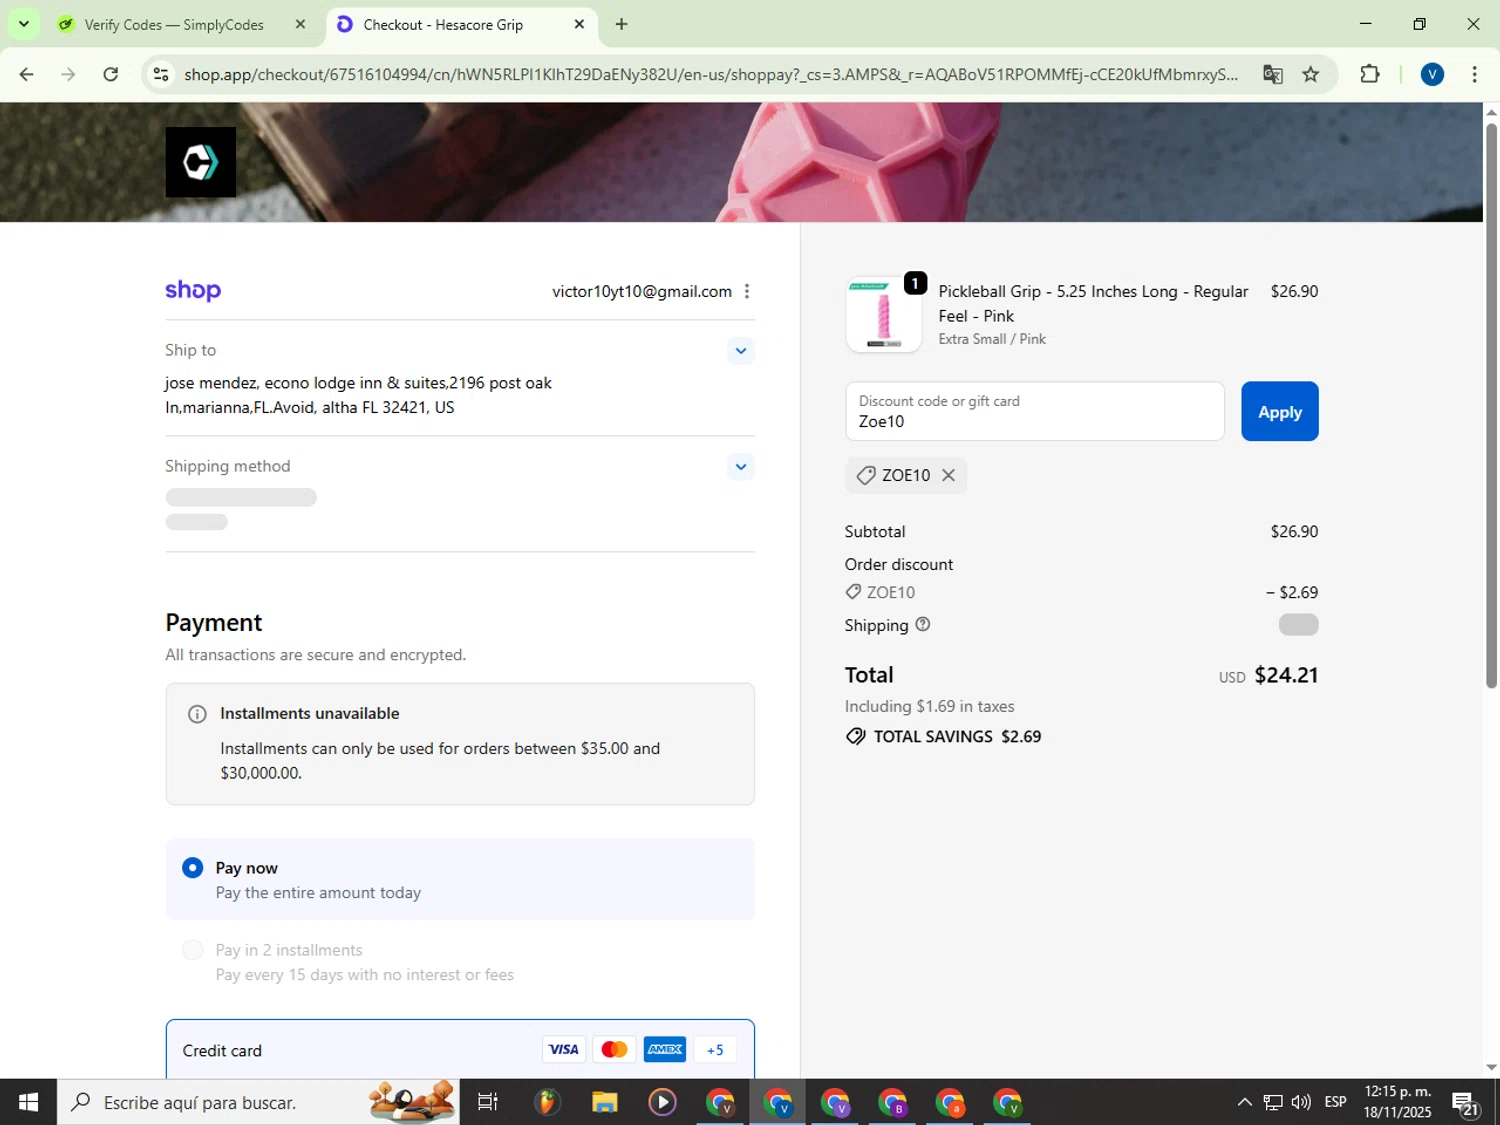Open the Shop logo link
1500x1125 pixels.
pos(193,290)
